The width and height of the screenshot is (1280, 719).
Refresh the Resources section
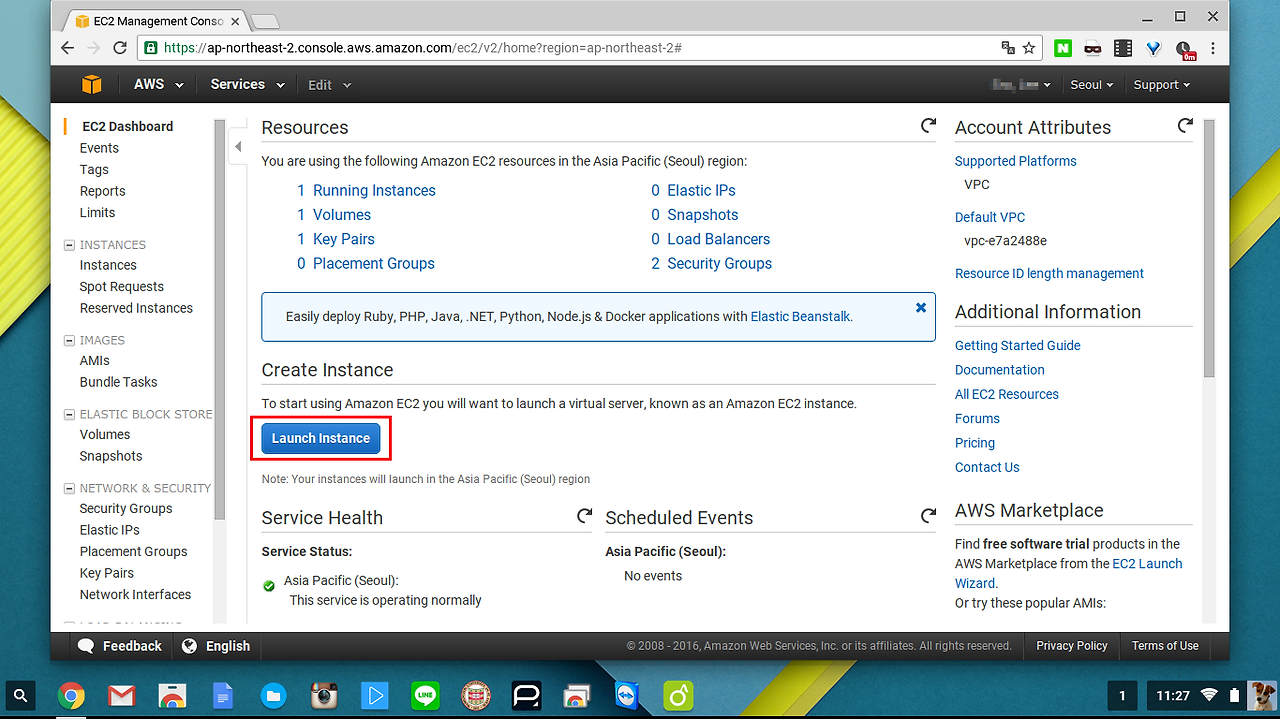pos(928,126)
